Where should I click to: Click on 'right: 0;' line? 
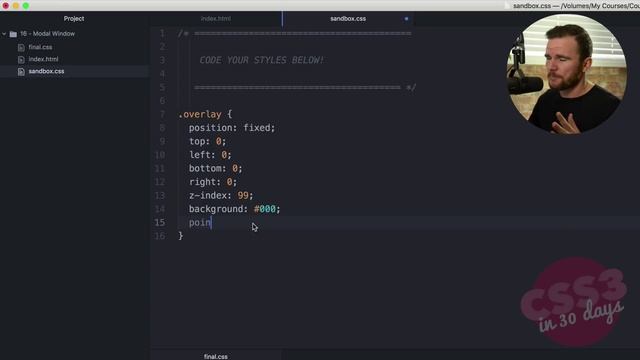click(x=213, y=182)
